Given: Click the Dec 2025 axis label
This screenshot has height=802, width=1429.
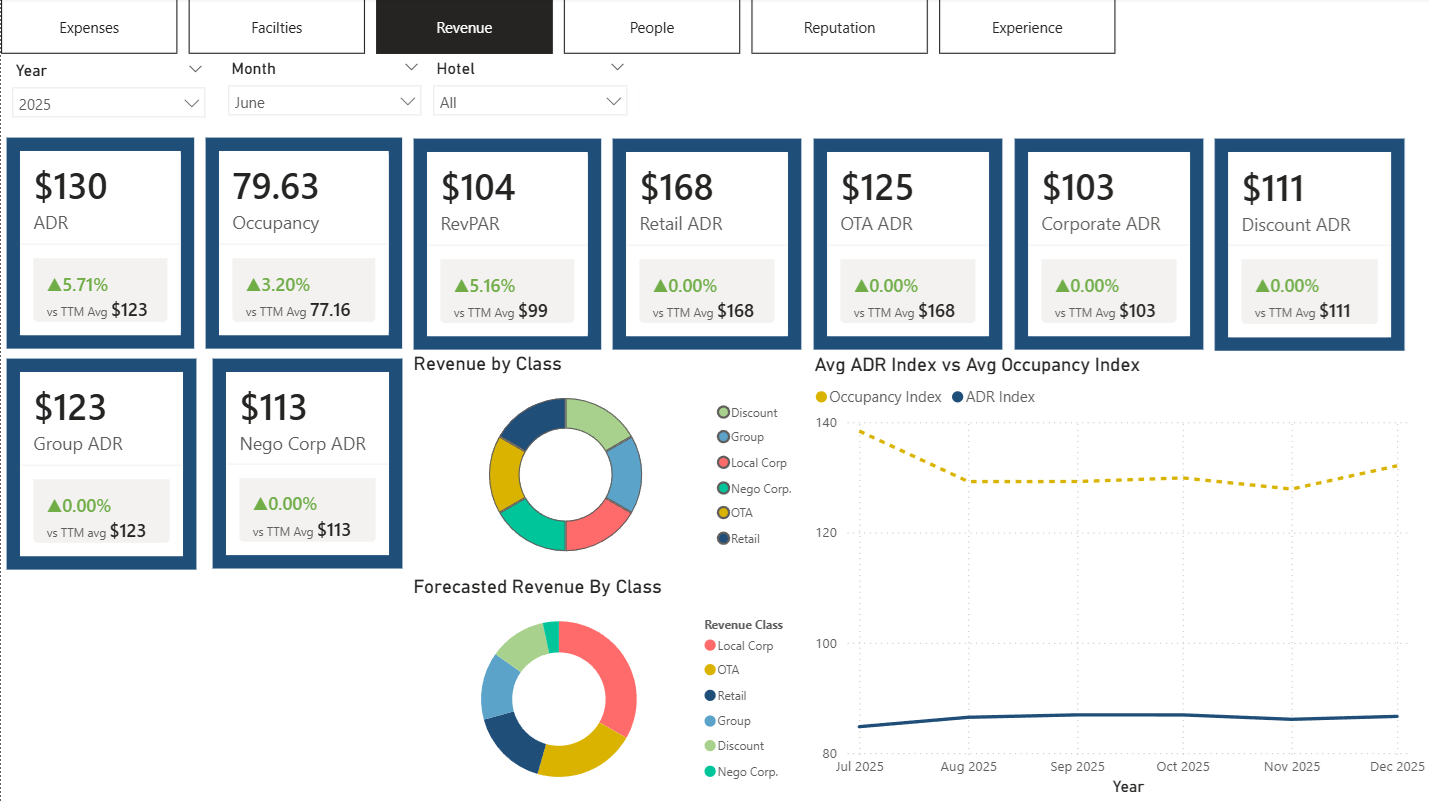Looking at the screenshot, I should coord(1397,767).
